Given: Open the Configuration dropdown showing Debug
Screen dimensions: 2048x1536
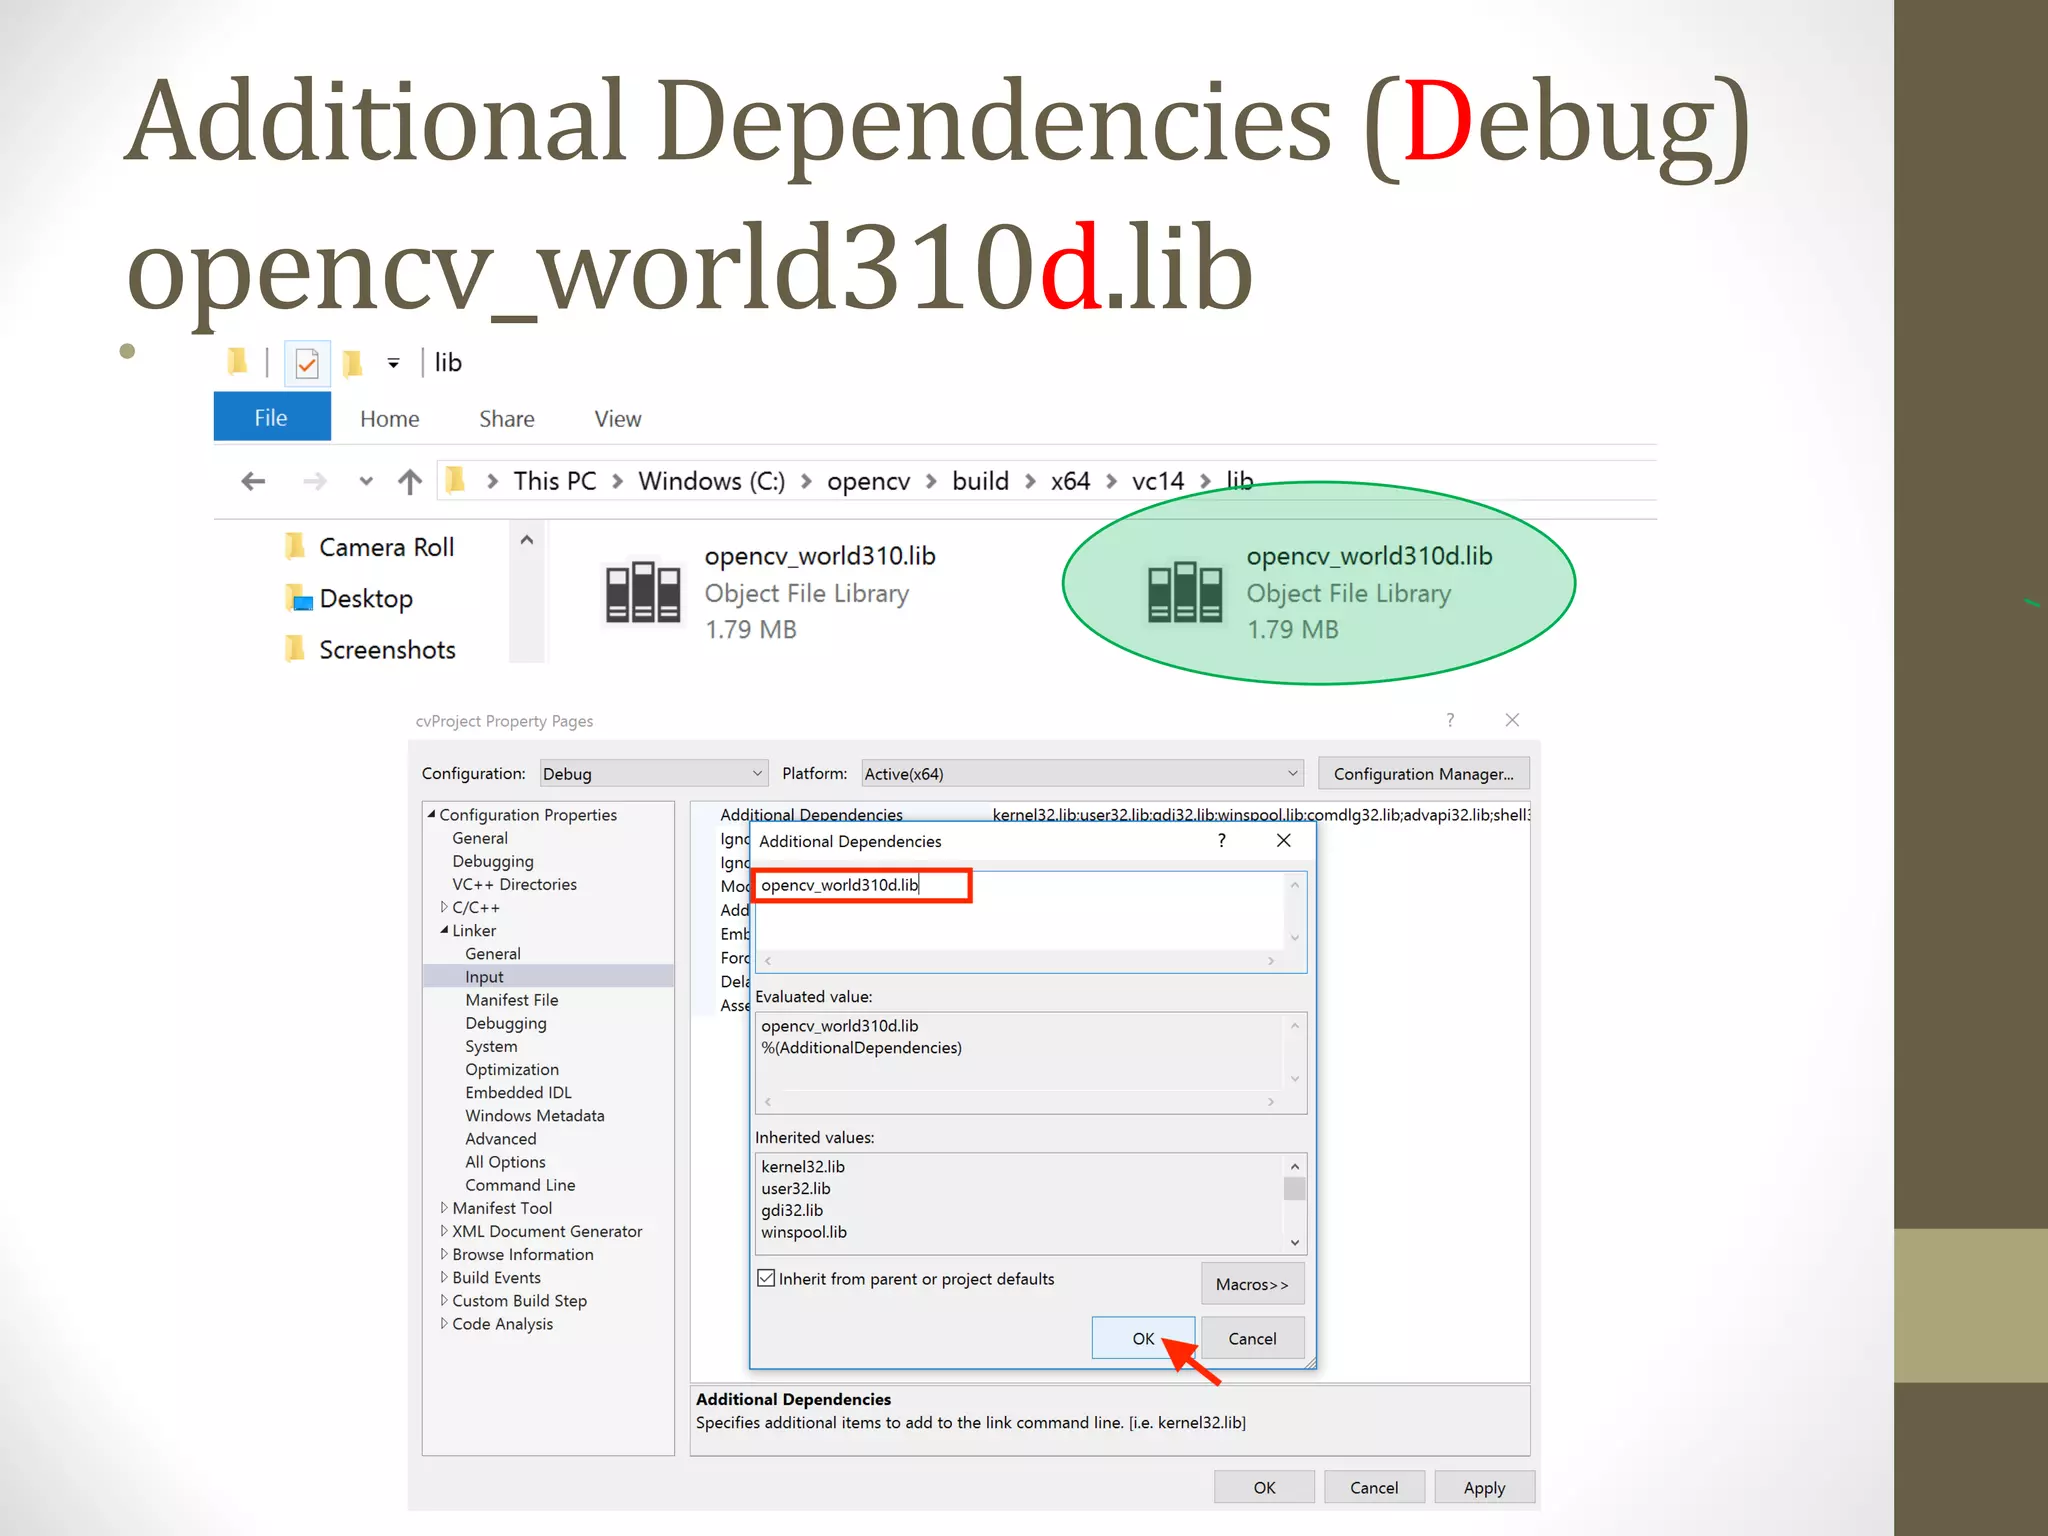Looking at the screenshot, I should (654, 774).
